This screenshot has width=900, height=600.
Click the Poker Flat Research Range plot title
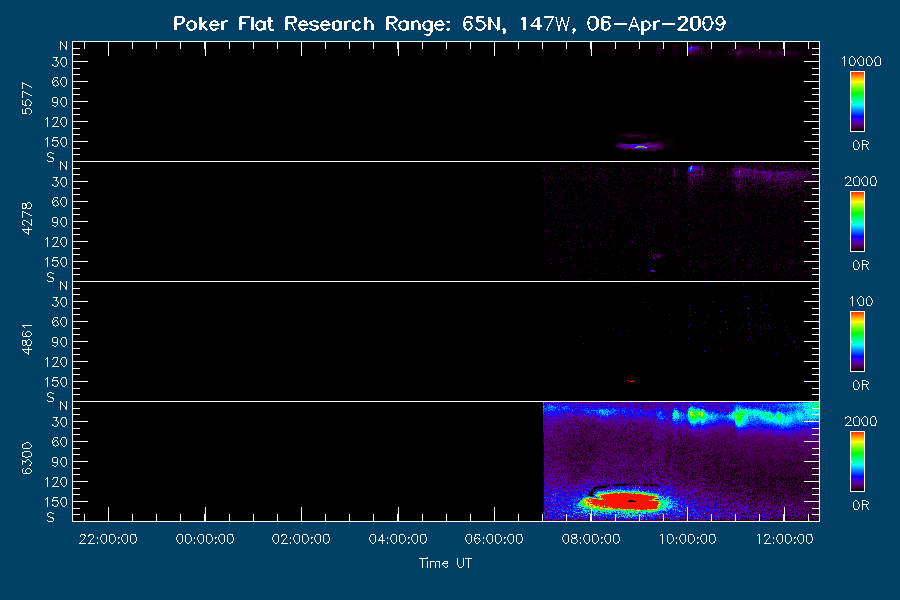pyautogui.click(x=449, y=24)
